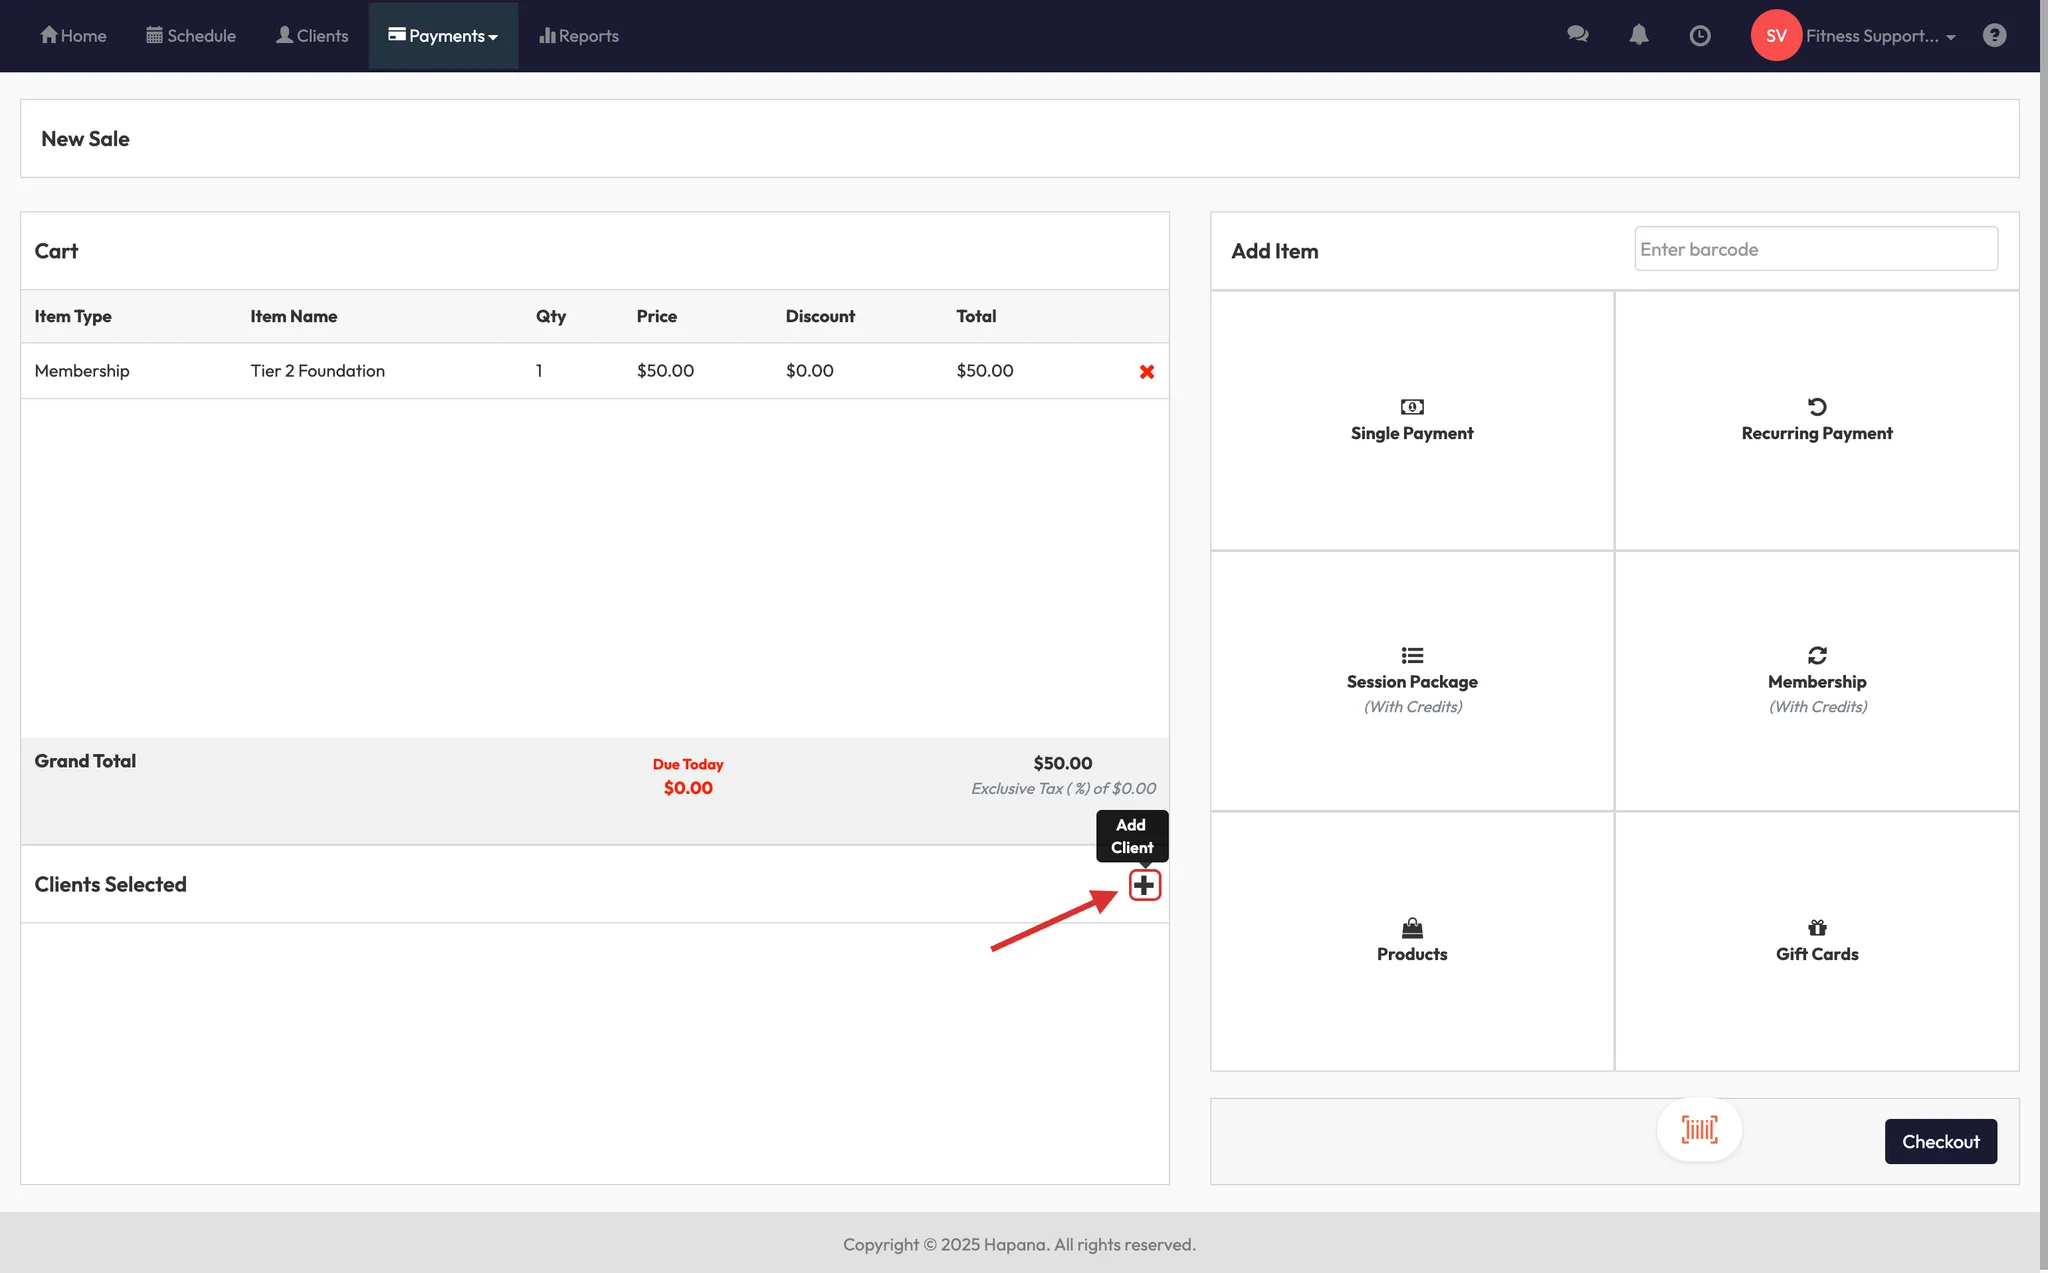Image resolution: width=2048 pixels, height=1273 pixels.
Task: Open the Clients menu item
Action: [312, 36]
